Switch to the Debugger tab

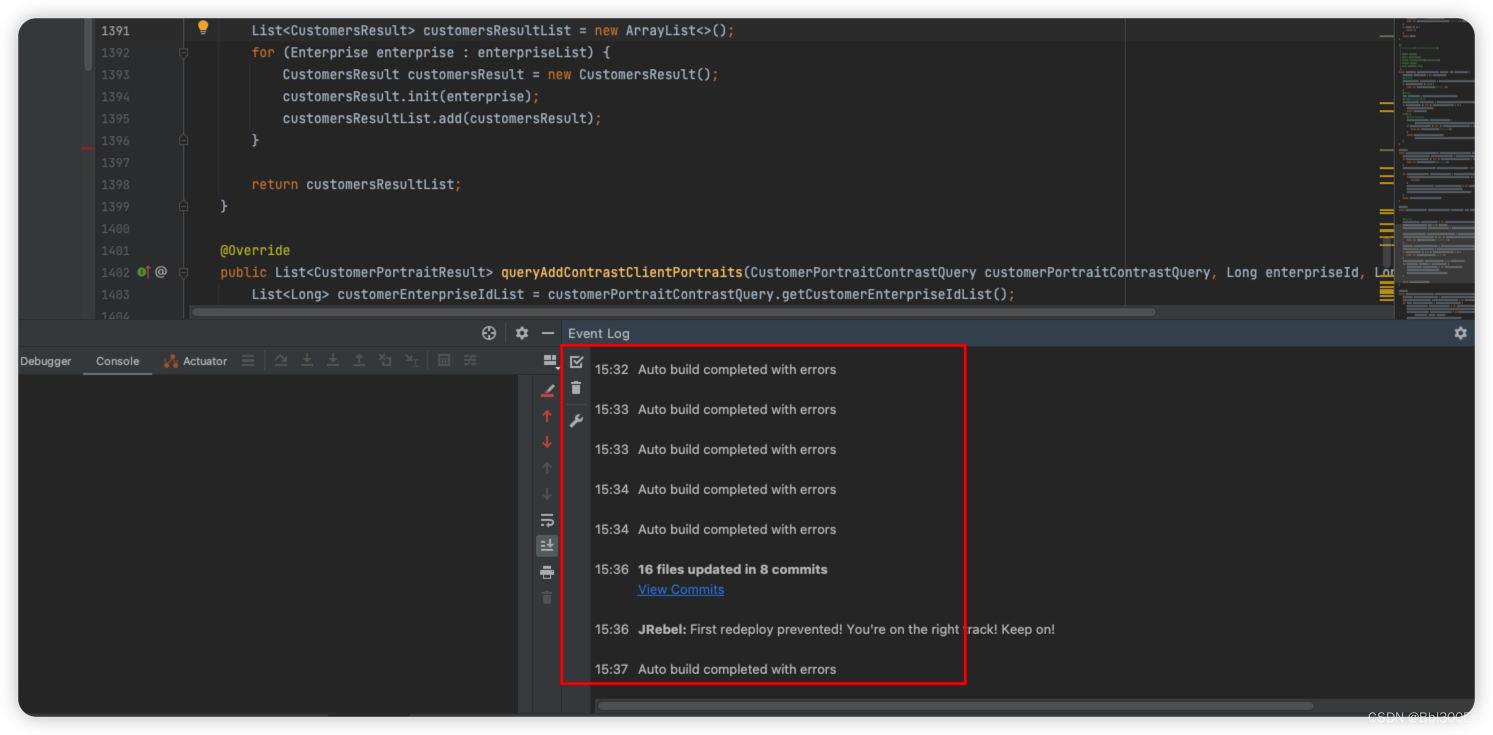tap(45, 361)
